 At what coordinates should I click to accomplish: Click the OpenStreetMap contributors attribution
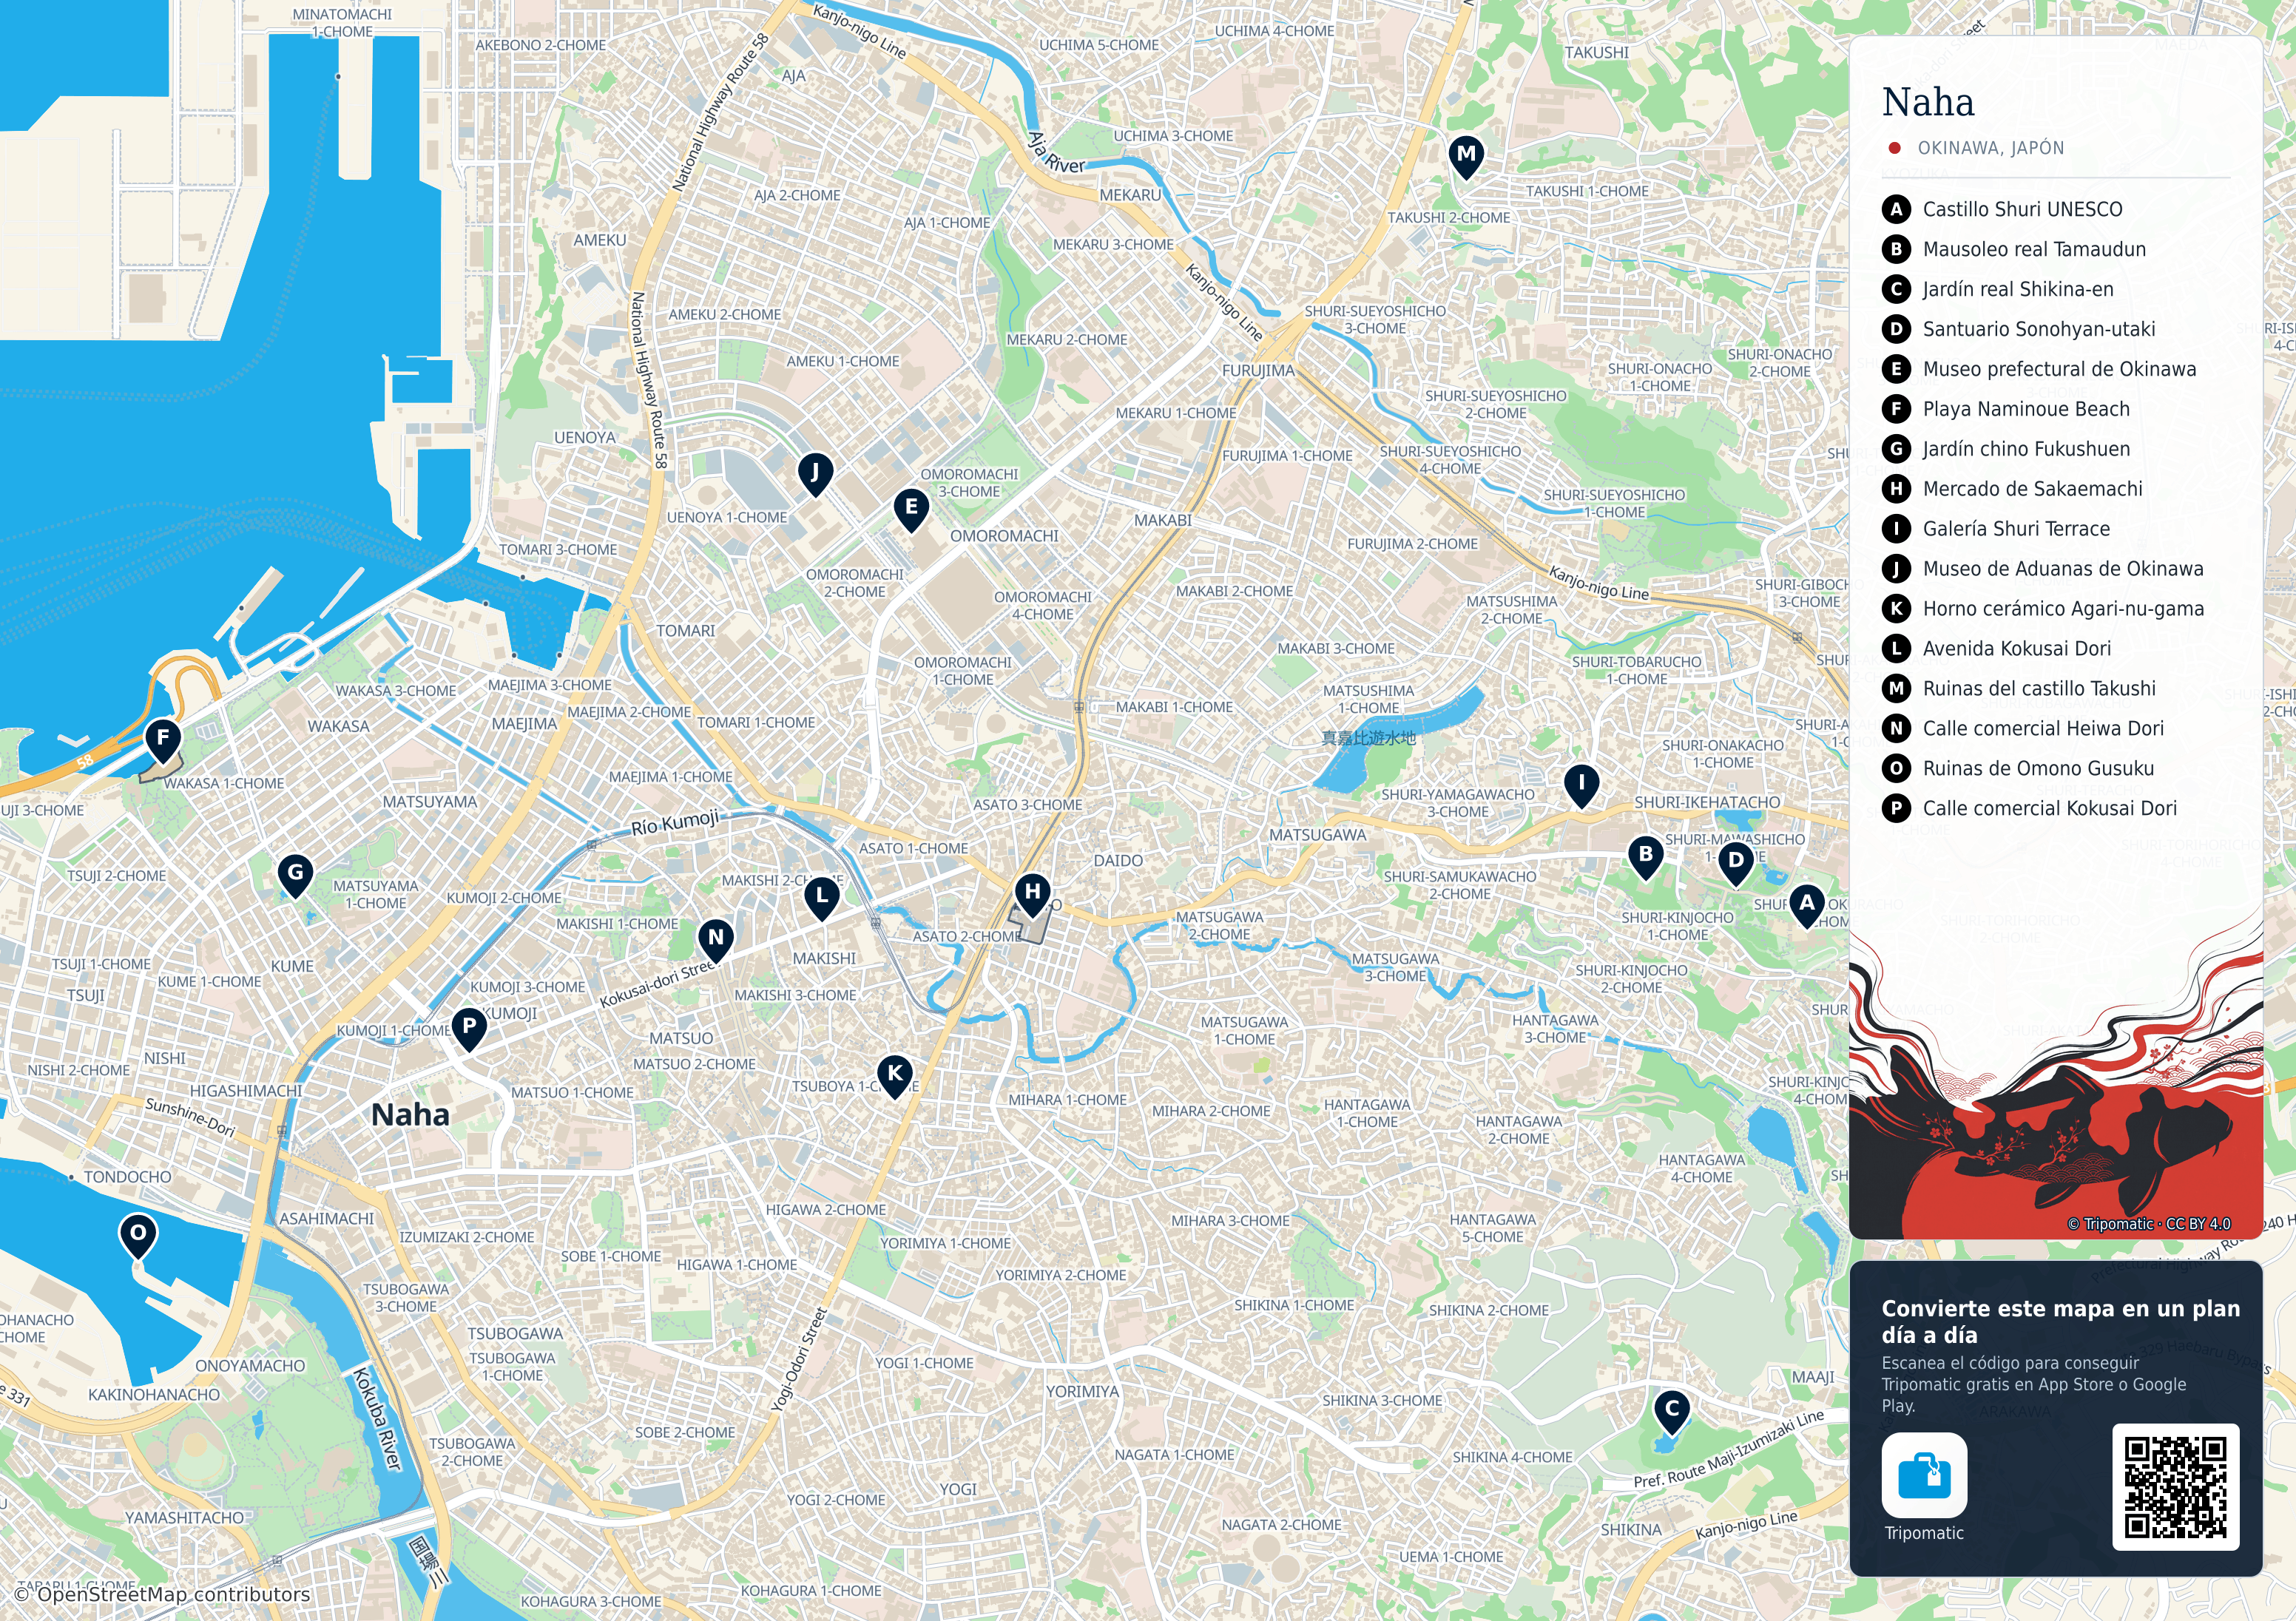point(162,1594)
